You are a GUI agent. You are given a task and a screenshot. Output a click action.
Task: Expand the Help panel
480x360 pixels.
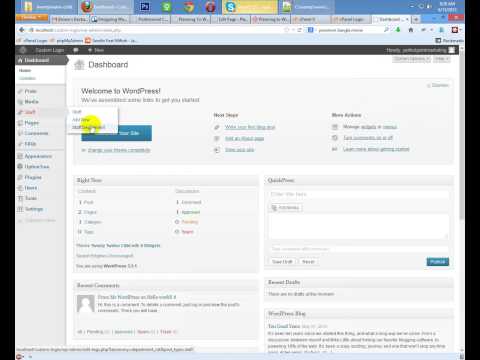pos(442,59)
